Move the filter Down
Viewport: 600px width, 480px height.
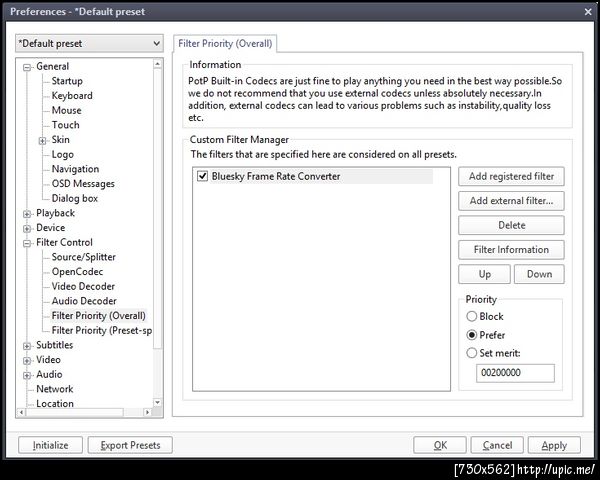[x=539, y=274]
